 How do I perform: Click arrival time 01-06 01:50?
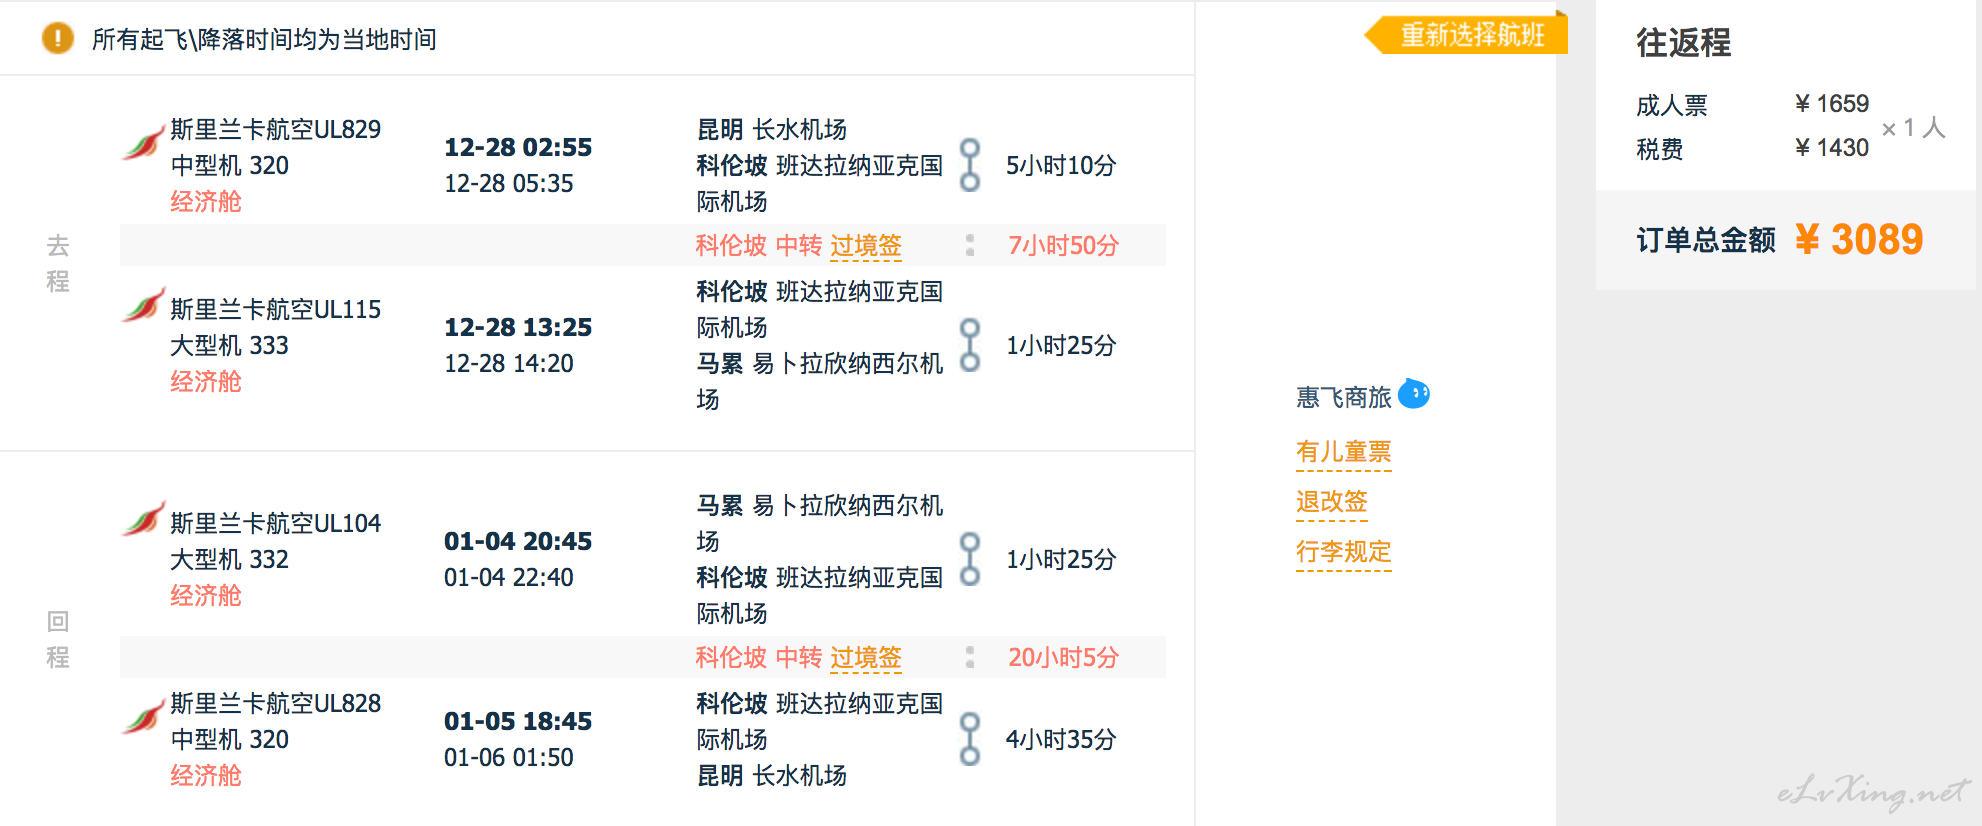point(509,757)
